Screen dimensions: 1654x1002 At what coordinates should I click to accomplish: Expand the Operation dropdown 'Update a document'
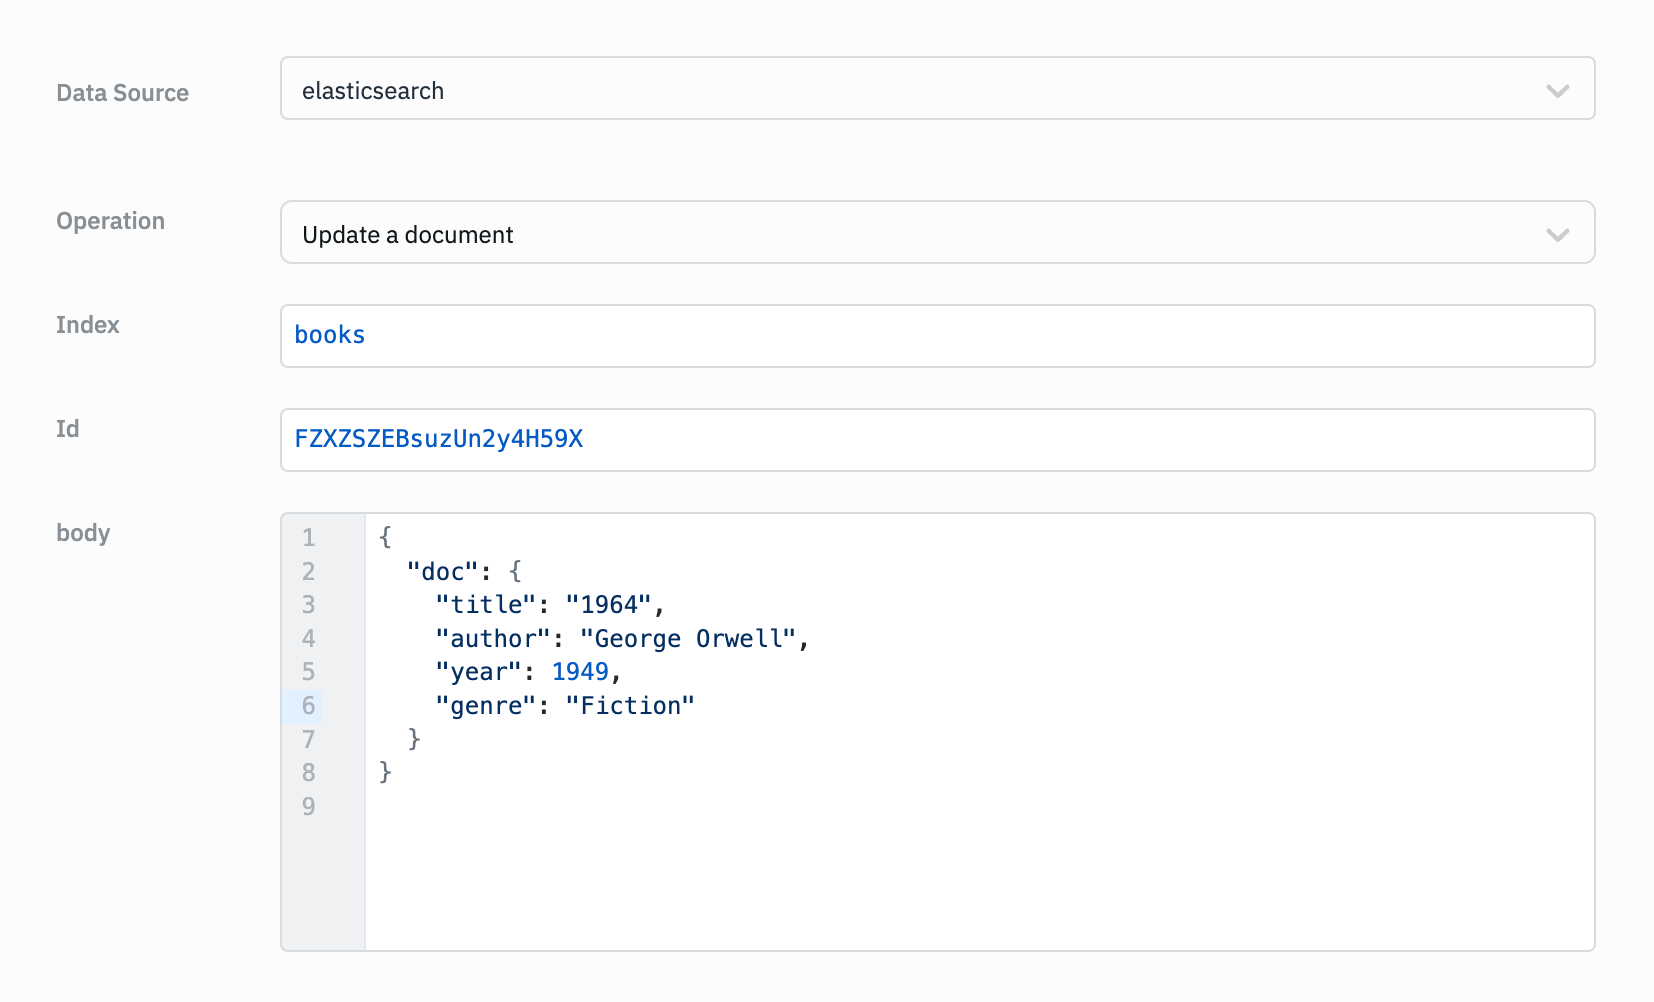pos(900,233)
